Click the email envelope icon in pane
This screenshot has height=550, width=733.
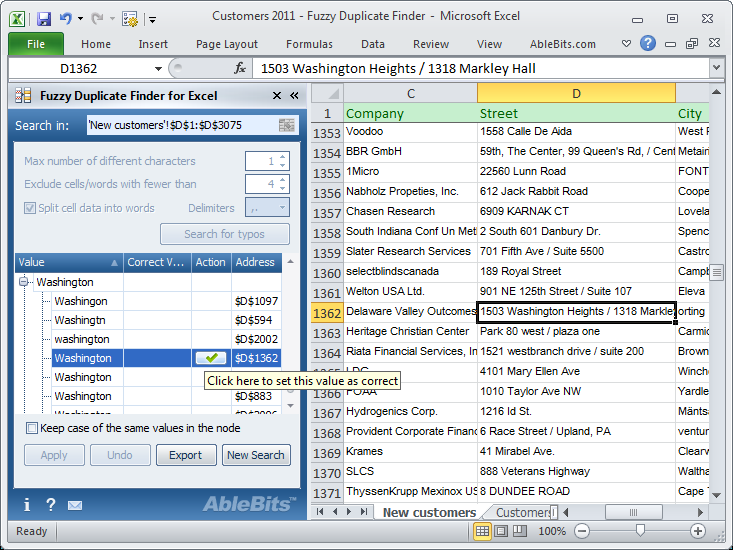click(75, 505)
